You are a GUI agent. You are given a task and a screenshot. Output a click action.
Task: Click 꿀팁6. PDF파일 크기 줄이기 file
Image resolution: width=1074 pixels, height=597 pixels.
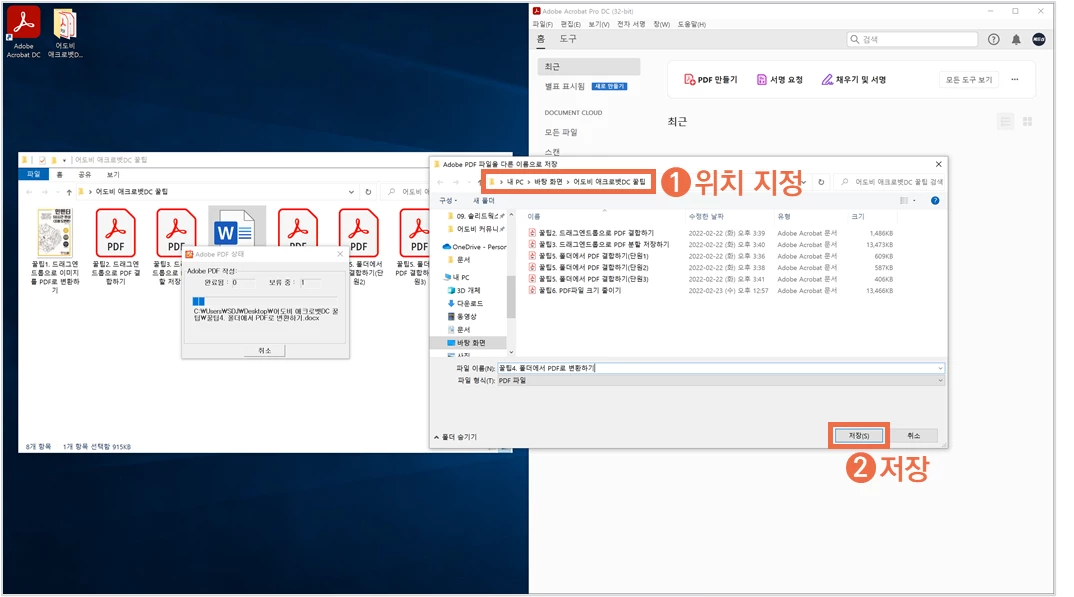click(x=710, y=291)
